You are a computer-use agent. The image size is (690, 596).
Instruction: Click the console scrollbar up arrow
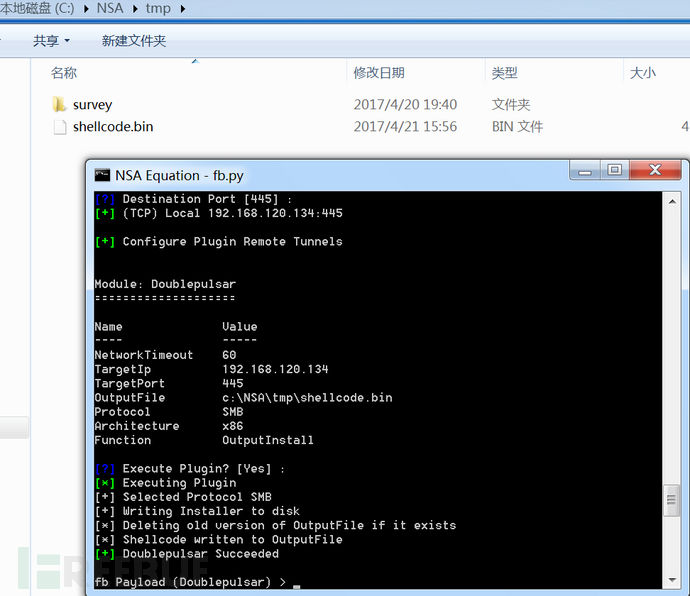pos(672,202)
